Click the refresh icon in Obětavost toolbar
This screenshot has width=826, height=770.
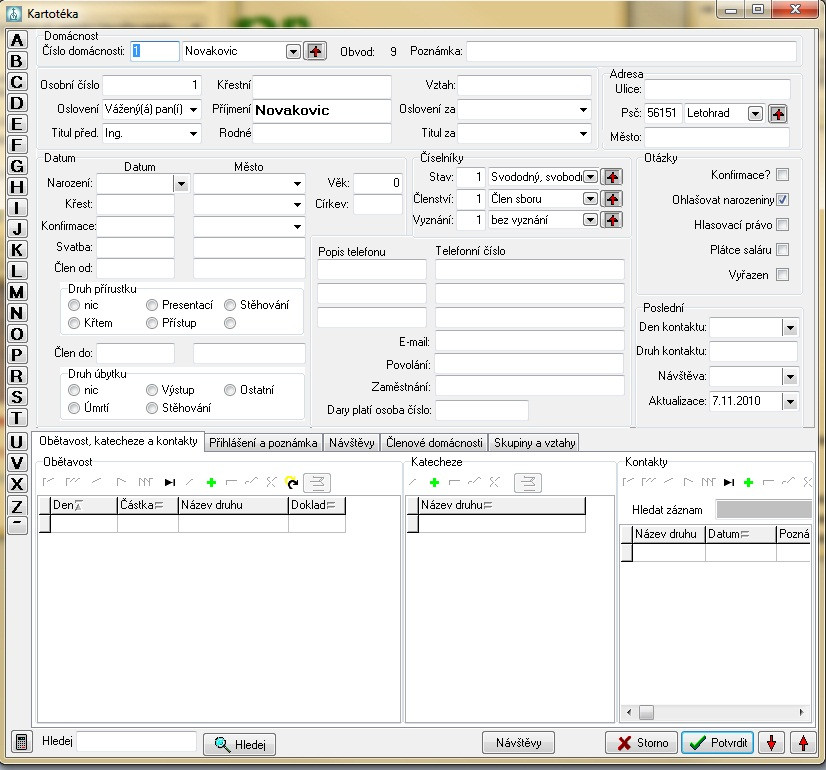[x=291, y=482]
